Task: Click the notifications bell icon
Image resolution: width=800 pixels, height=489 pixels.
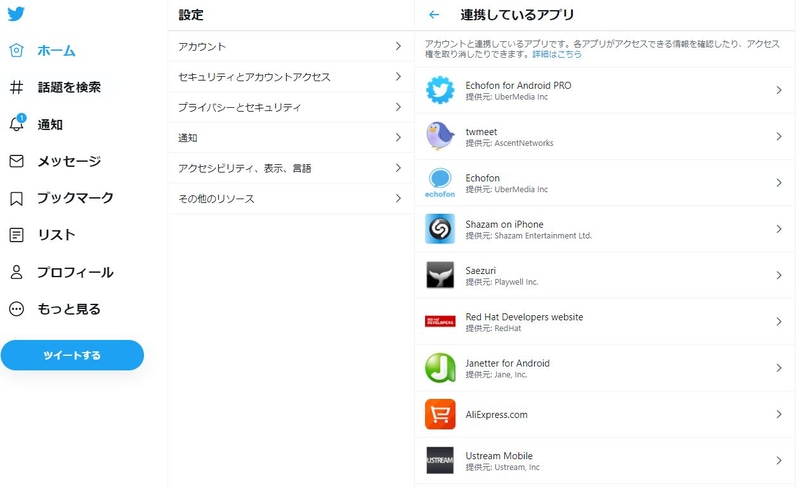Action: coord(17,123)
